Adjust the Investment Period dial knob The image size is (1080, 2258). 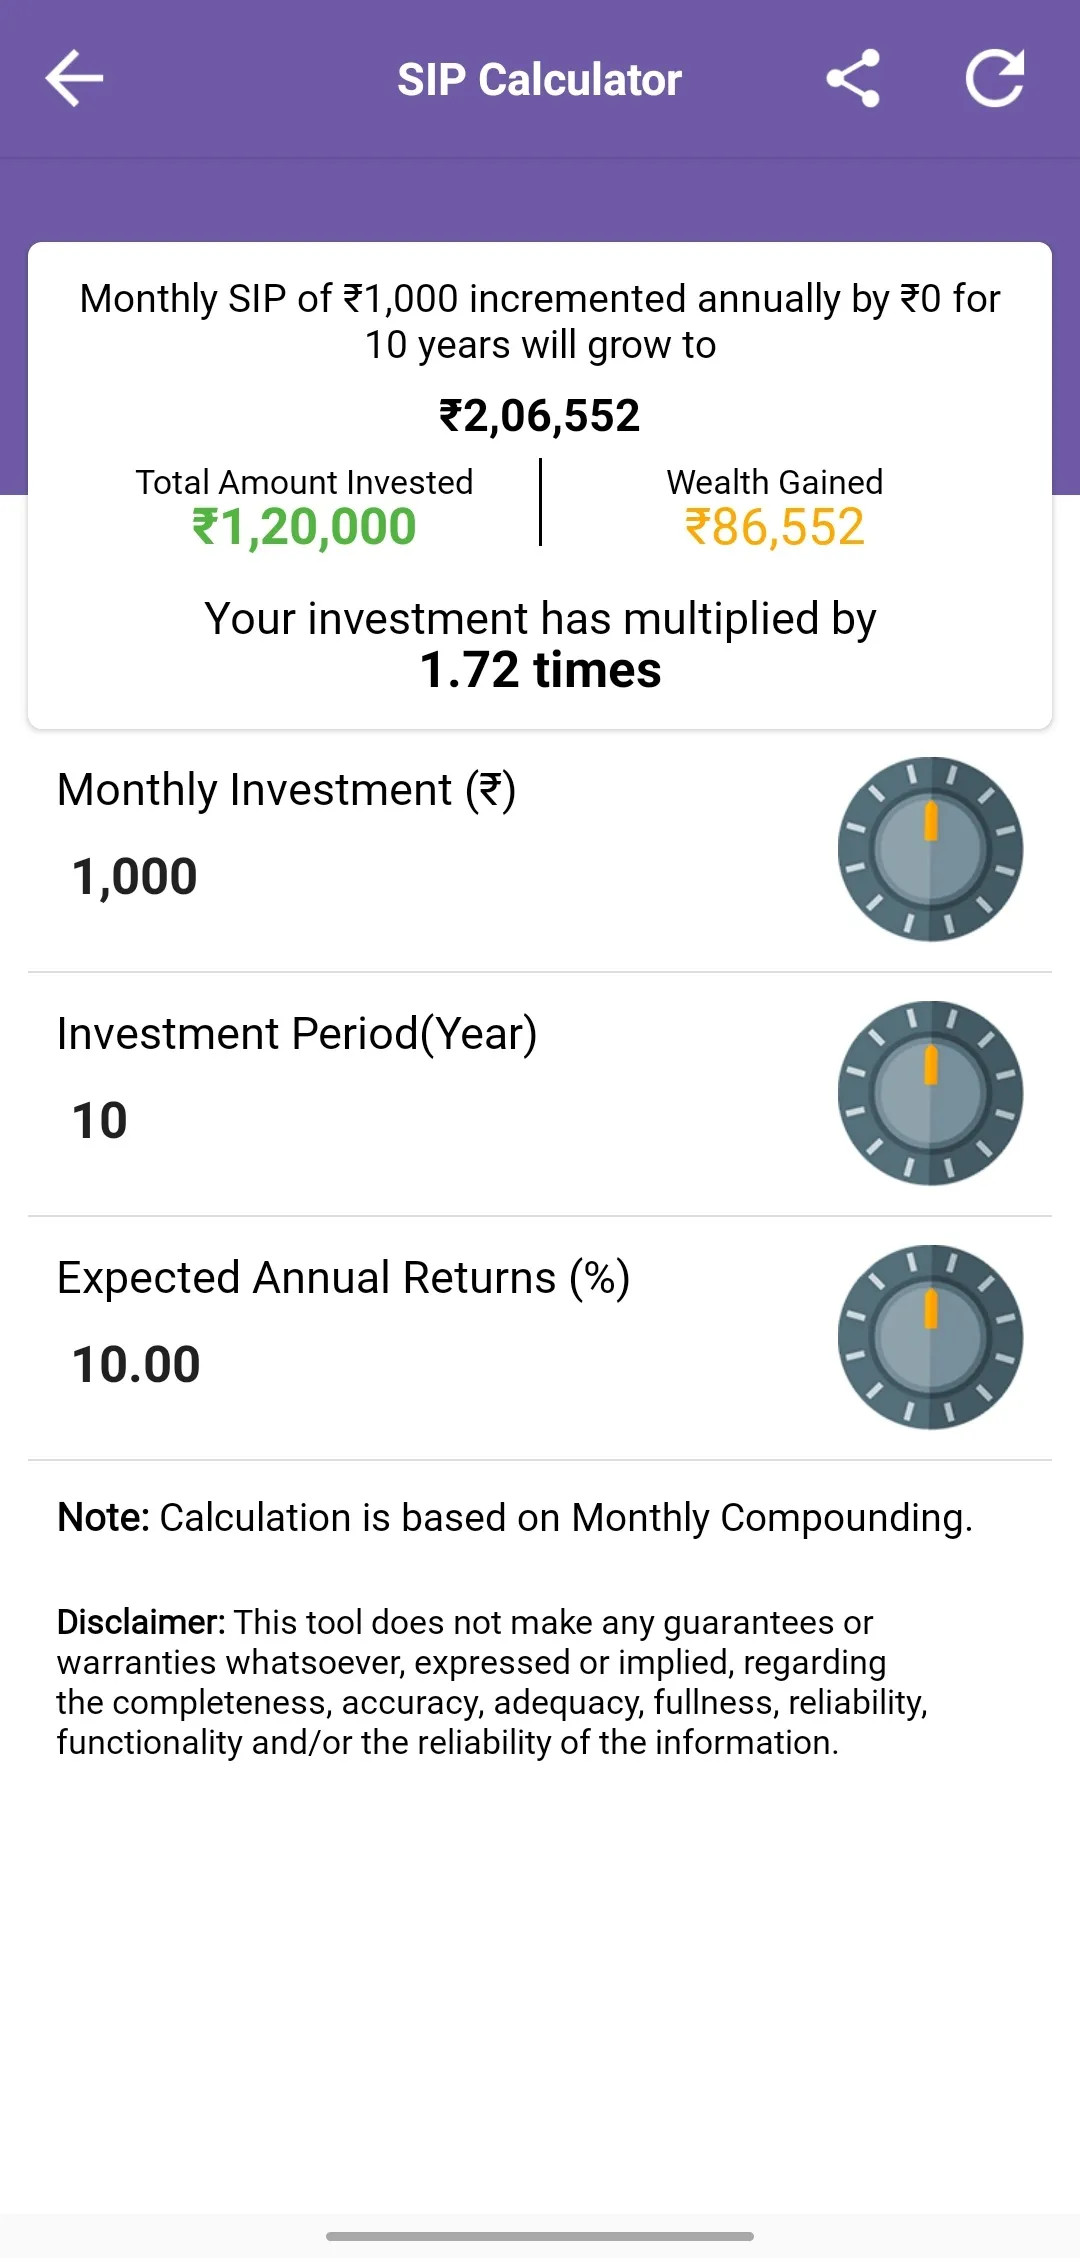[930, 1093]
